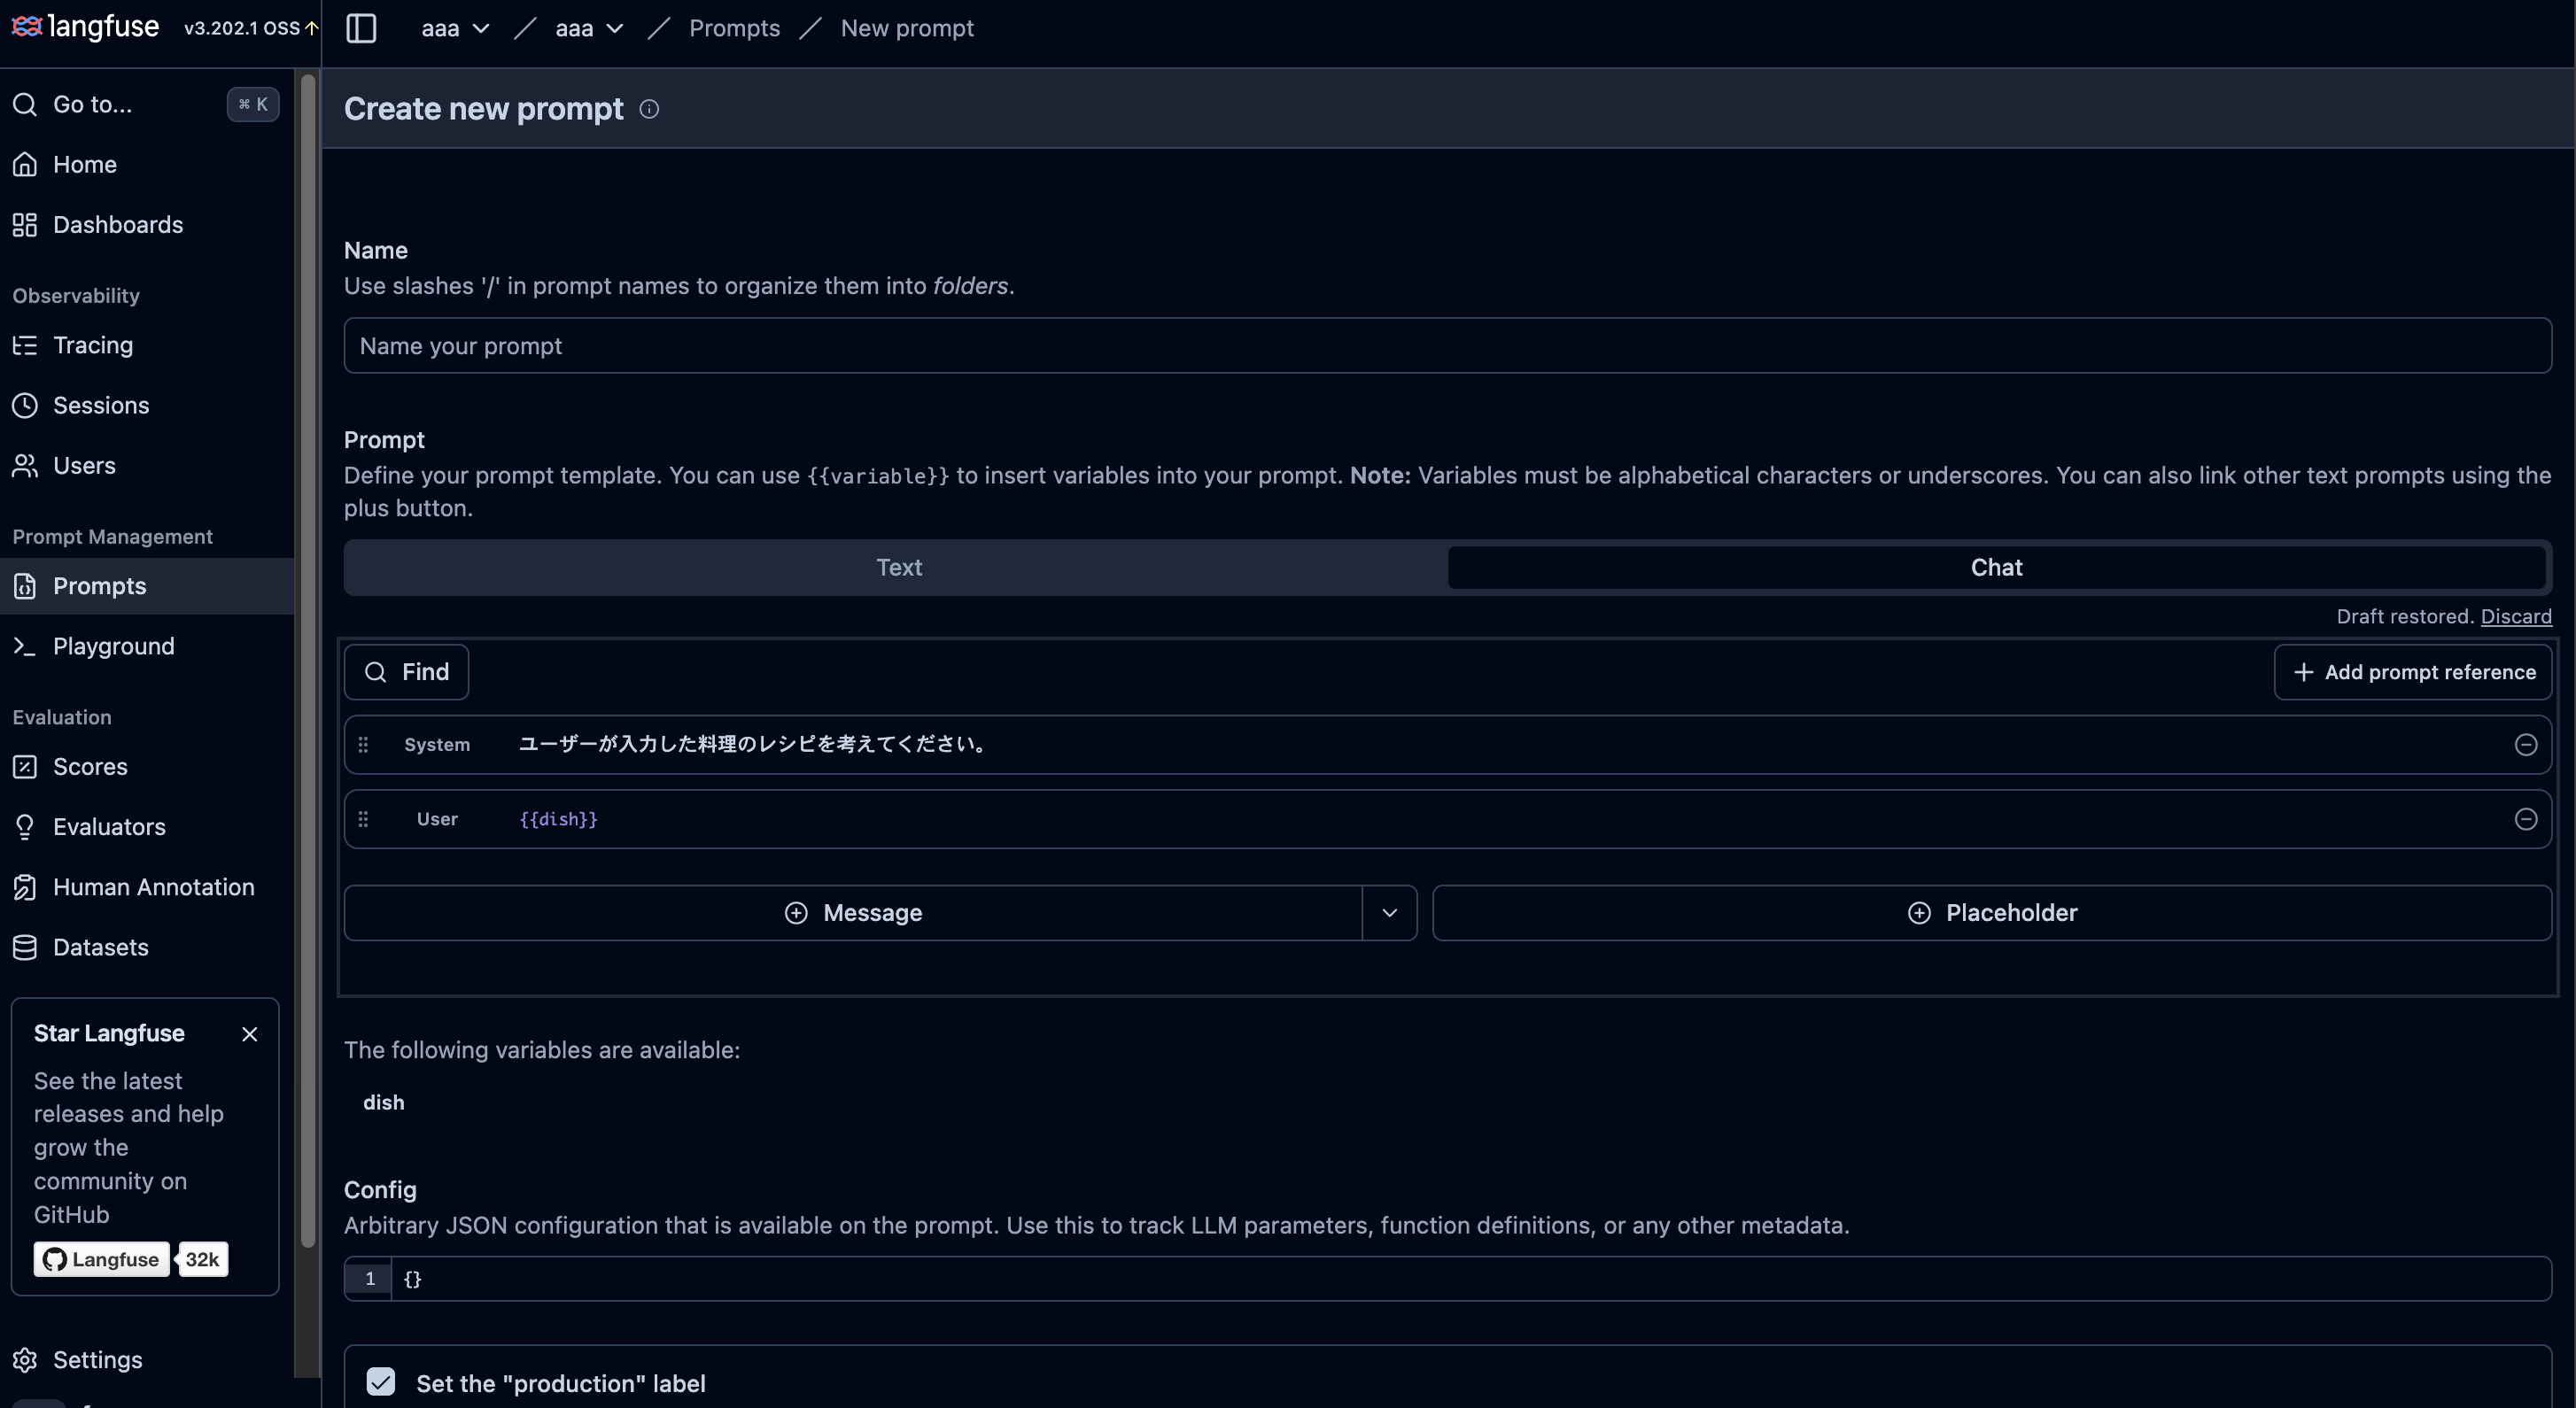The height and width of the screenshot is (1408, 2576).
Task: Open Dashboards from sidebar
Action: pos(146,224)
